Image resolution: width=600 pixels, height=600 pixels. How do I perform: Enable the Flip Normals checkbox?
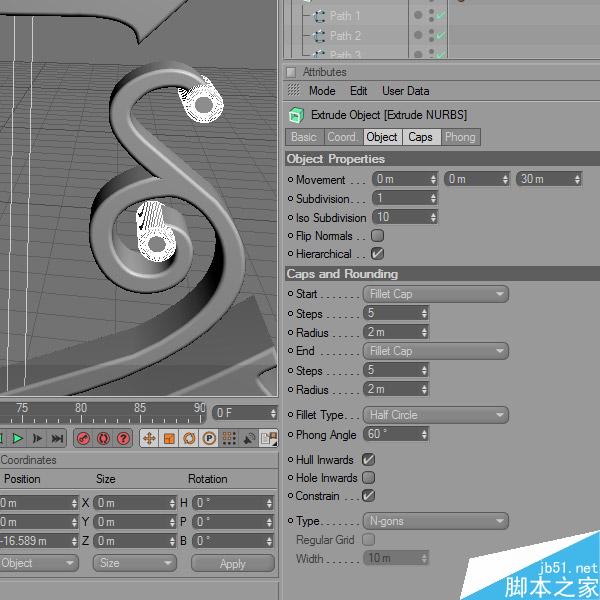377,235
